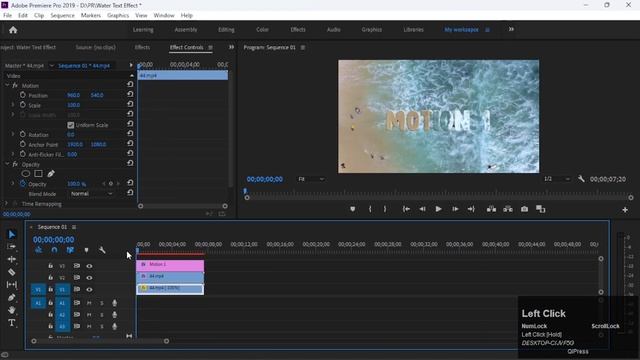Expand the Time Remapping group
Screen dimensions: 640x360
(x=6, y=203)
